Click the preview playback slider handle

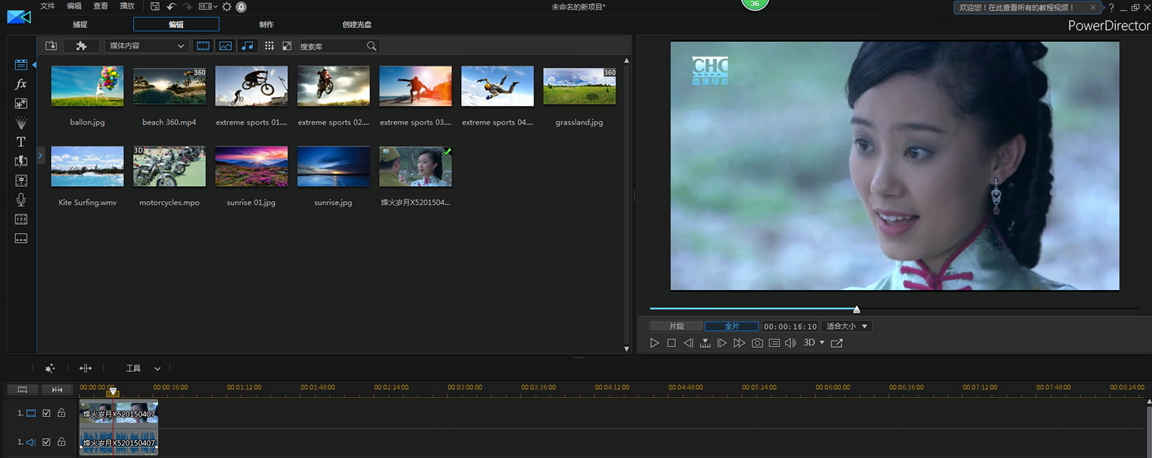tap(856, 309)
